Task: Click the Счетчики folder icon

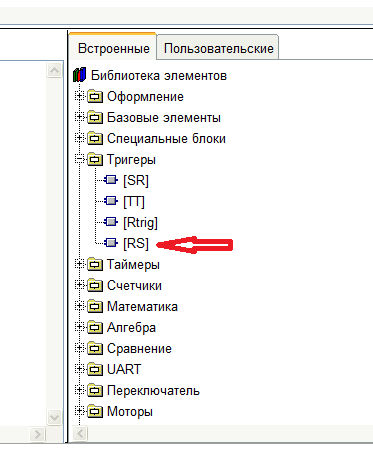Action: point(95,285)
